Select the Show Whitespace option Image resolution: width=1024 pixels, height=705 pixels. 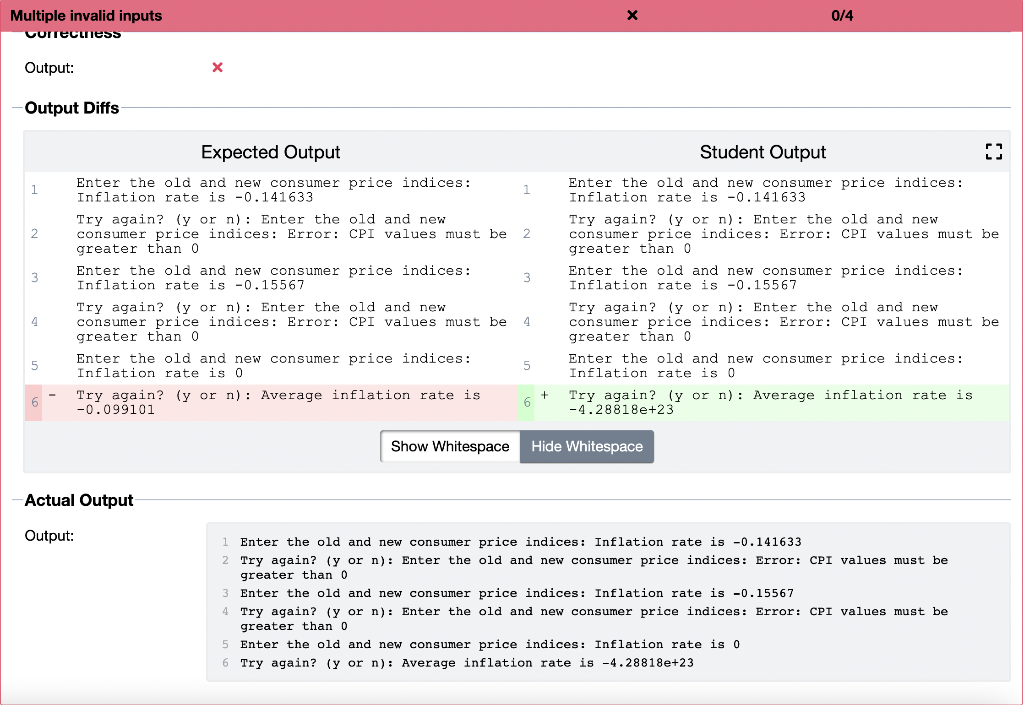[450, 446]
